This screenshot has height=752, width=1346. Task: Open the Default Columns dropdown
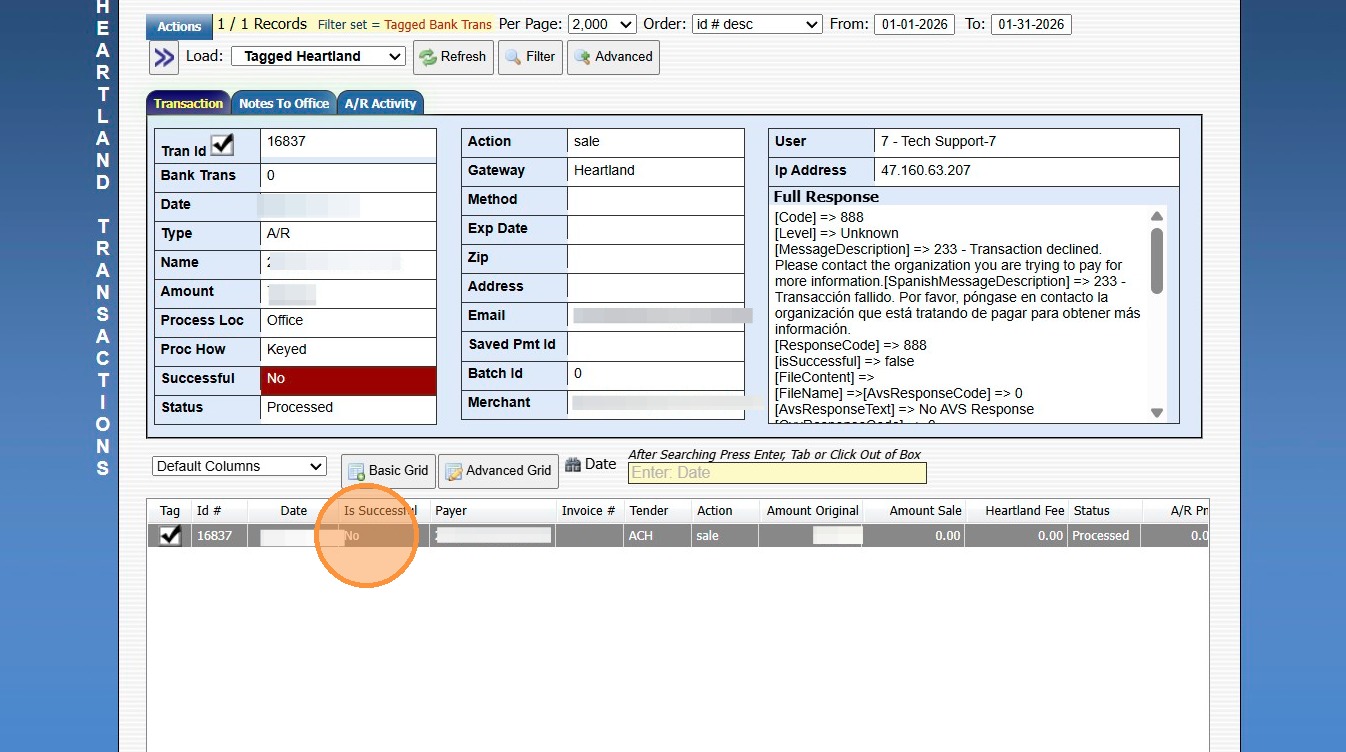coord(240,466)
